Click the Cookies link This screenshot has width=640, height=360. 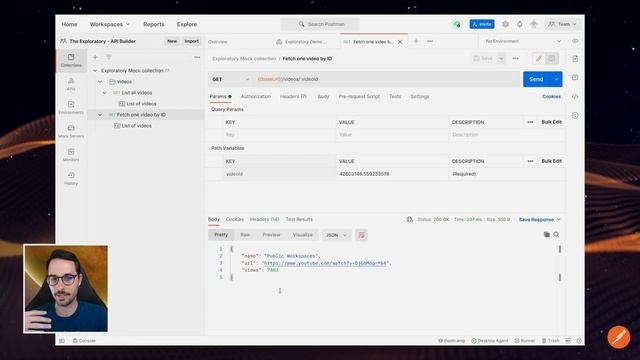point(551,97)
